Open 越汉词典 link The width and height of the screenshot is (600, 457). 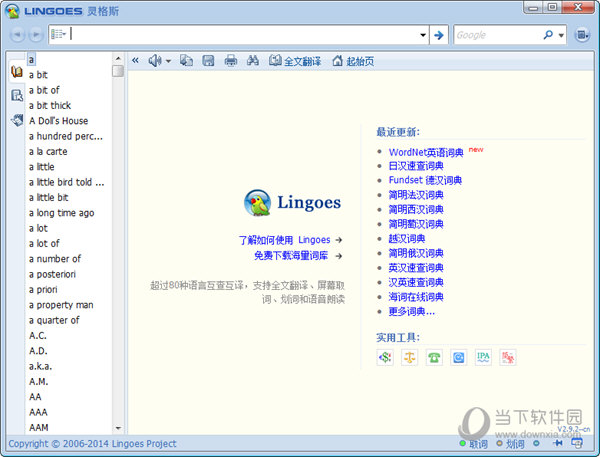(407, 238)
